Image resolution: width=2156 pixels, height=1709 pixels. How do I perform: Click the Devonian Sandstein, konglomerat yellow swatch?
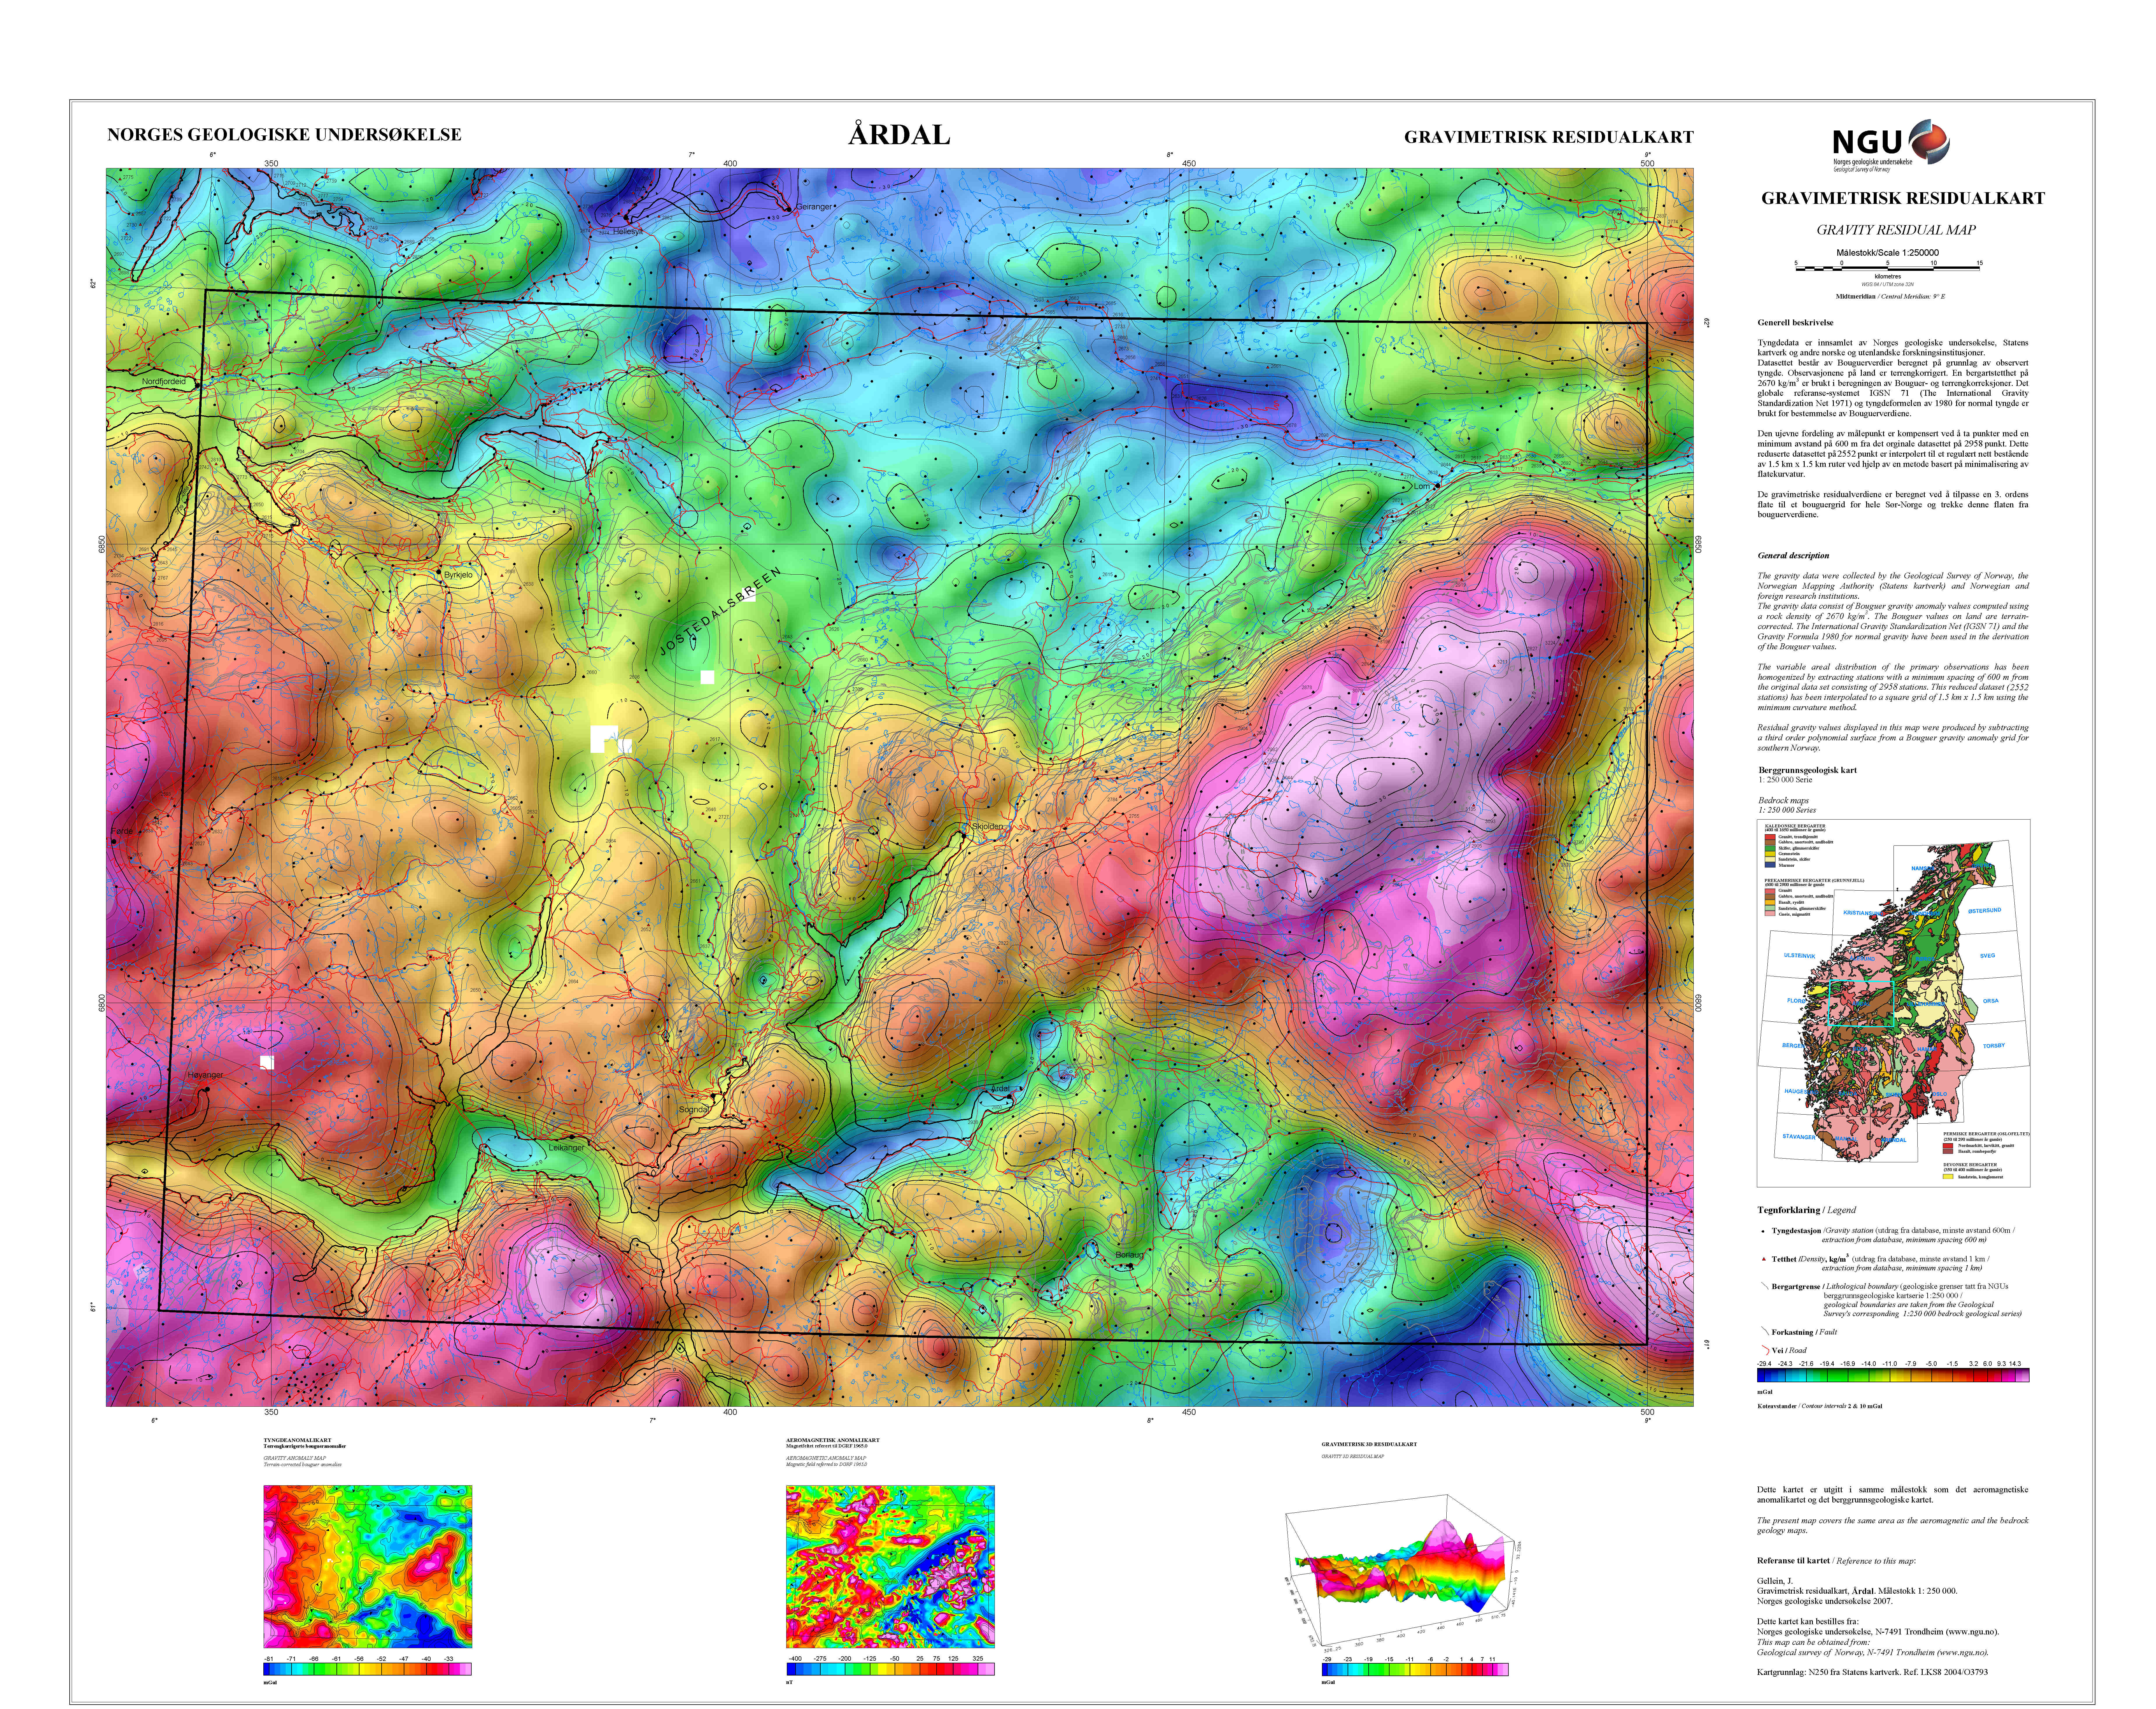(x=1948, y=1177)
